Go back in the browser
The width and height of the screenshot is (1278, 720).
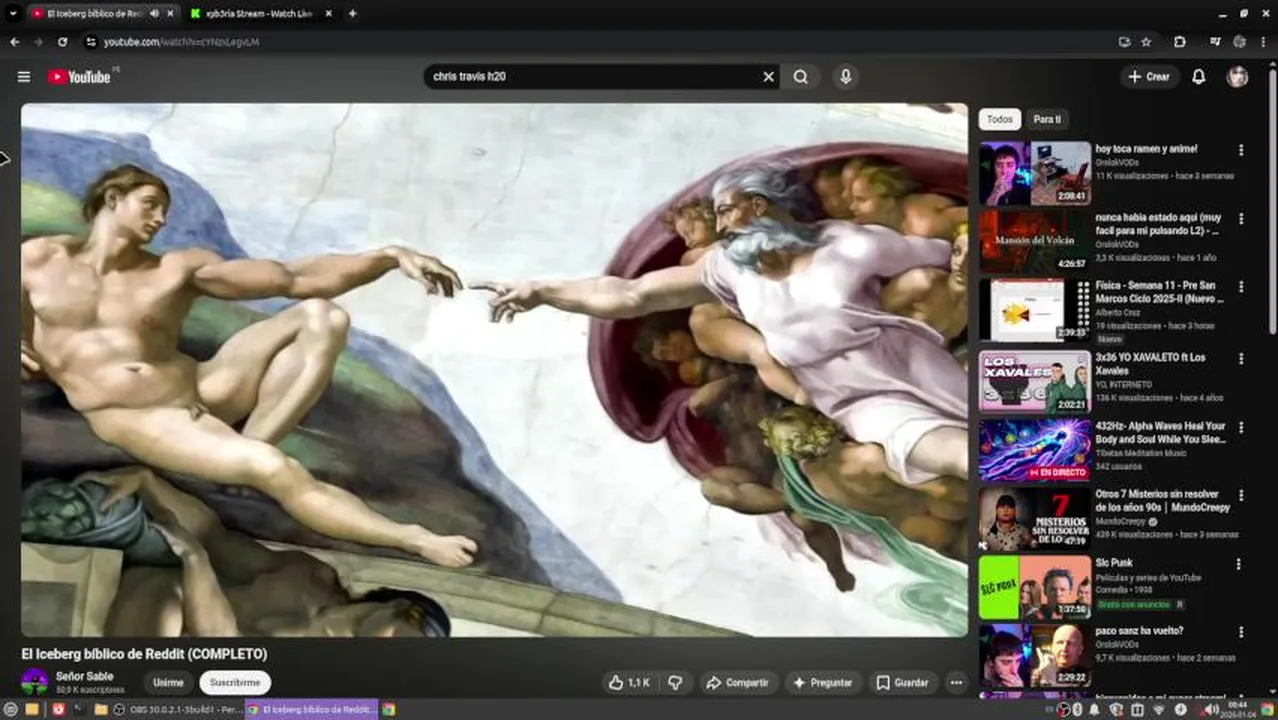(x=14, y=42)
